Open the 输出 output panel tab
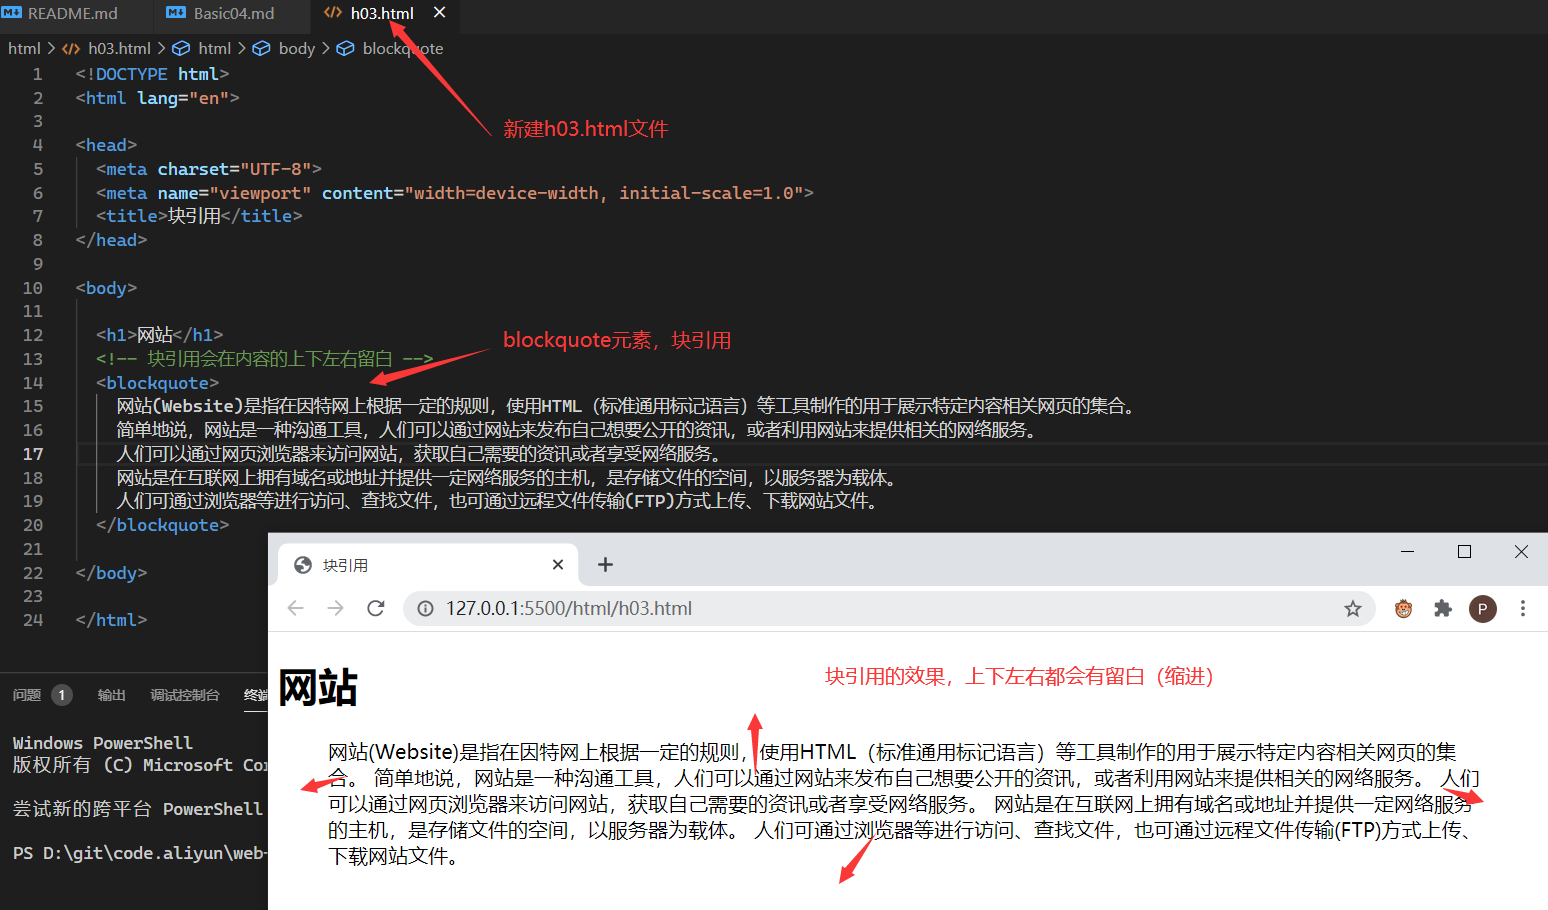1548x910 pixels. click(111, 695)
